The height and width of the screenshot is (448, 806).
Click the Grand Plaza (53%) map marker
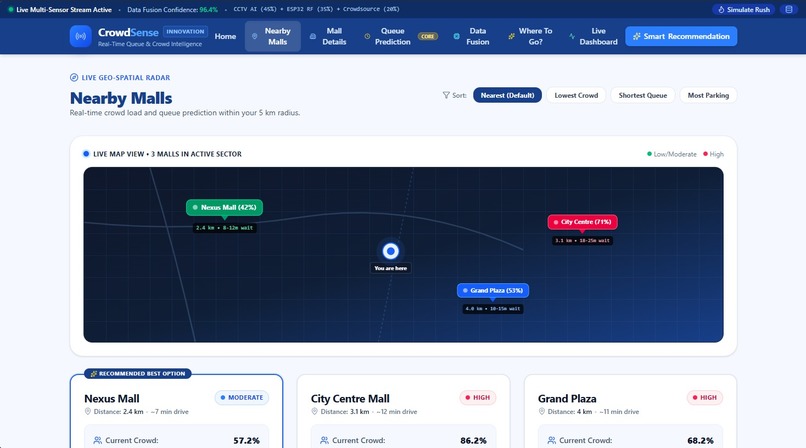[x=492, y=290]
